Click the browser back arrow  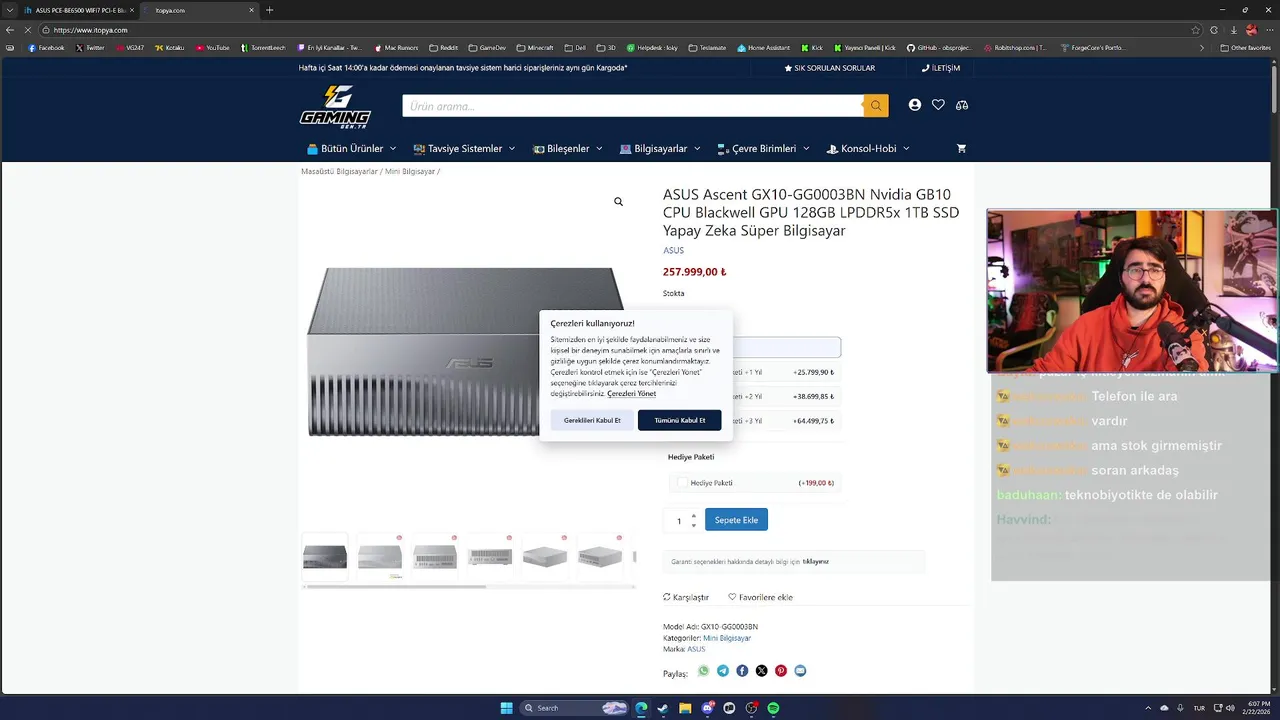pos(10,30)
